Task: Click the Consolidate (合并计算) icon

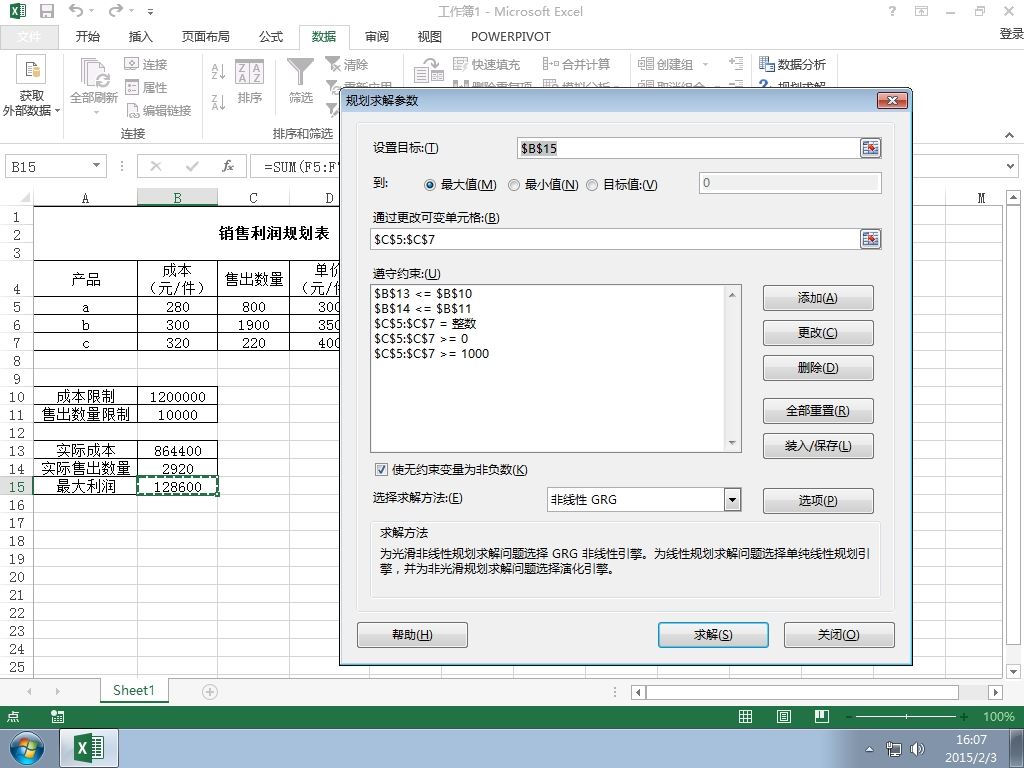Action: (551, 63)
